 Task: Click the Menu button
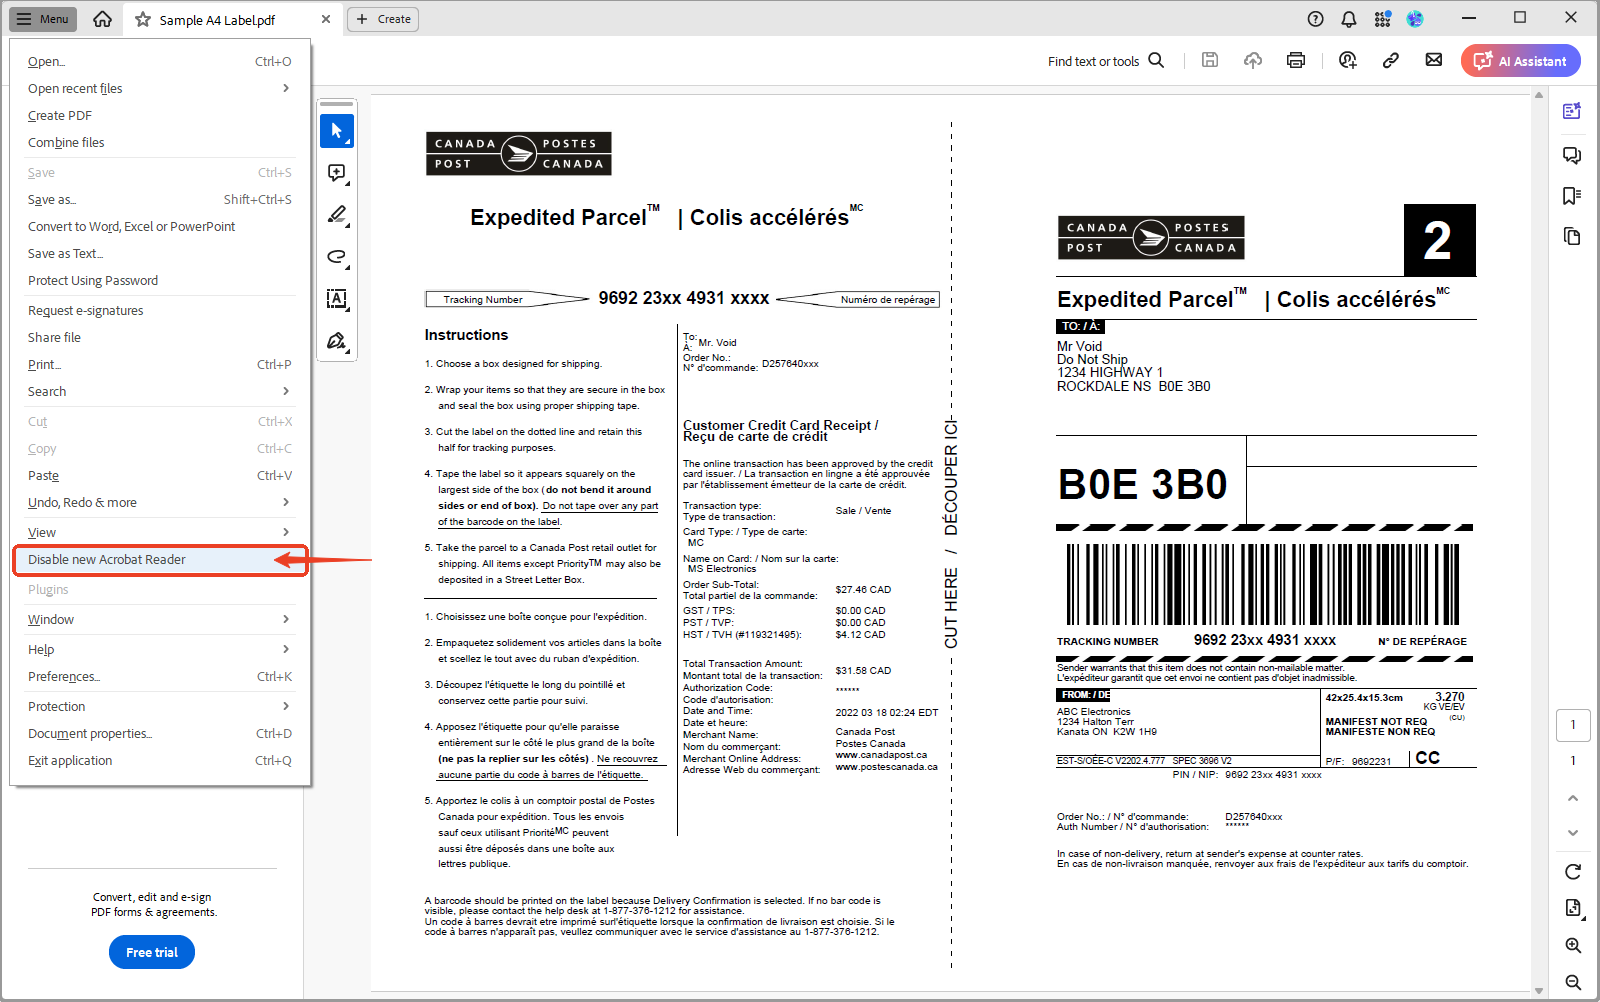[42, 19]
